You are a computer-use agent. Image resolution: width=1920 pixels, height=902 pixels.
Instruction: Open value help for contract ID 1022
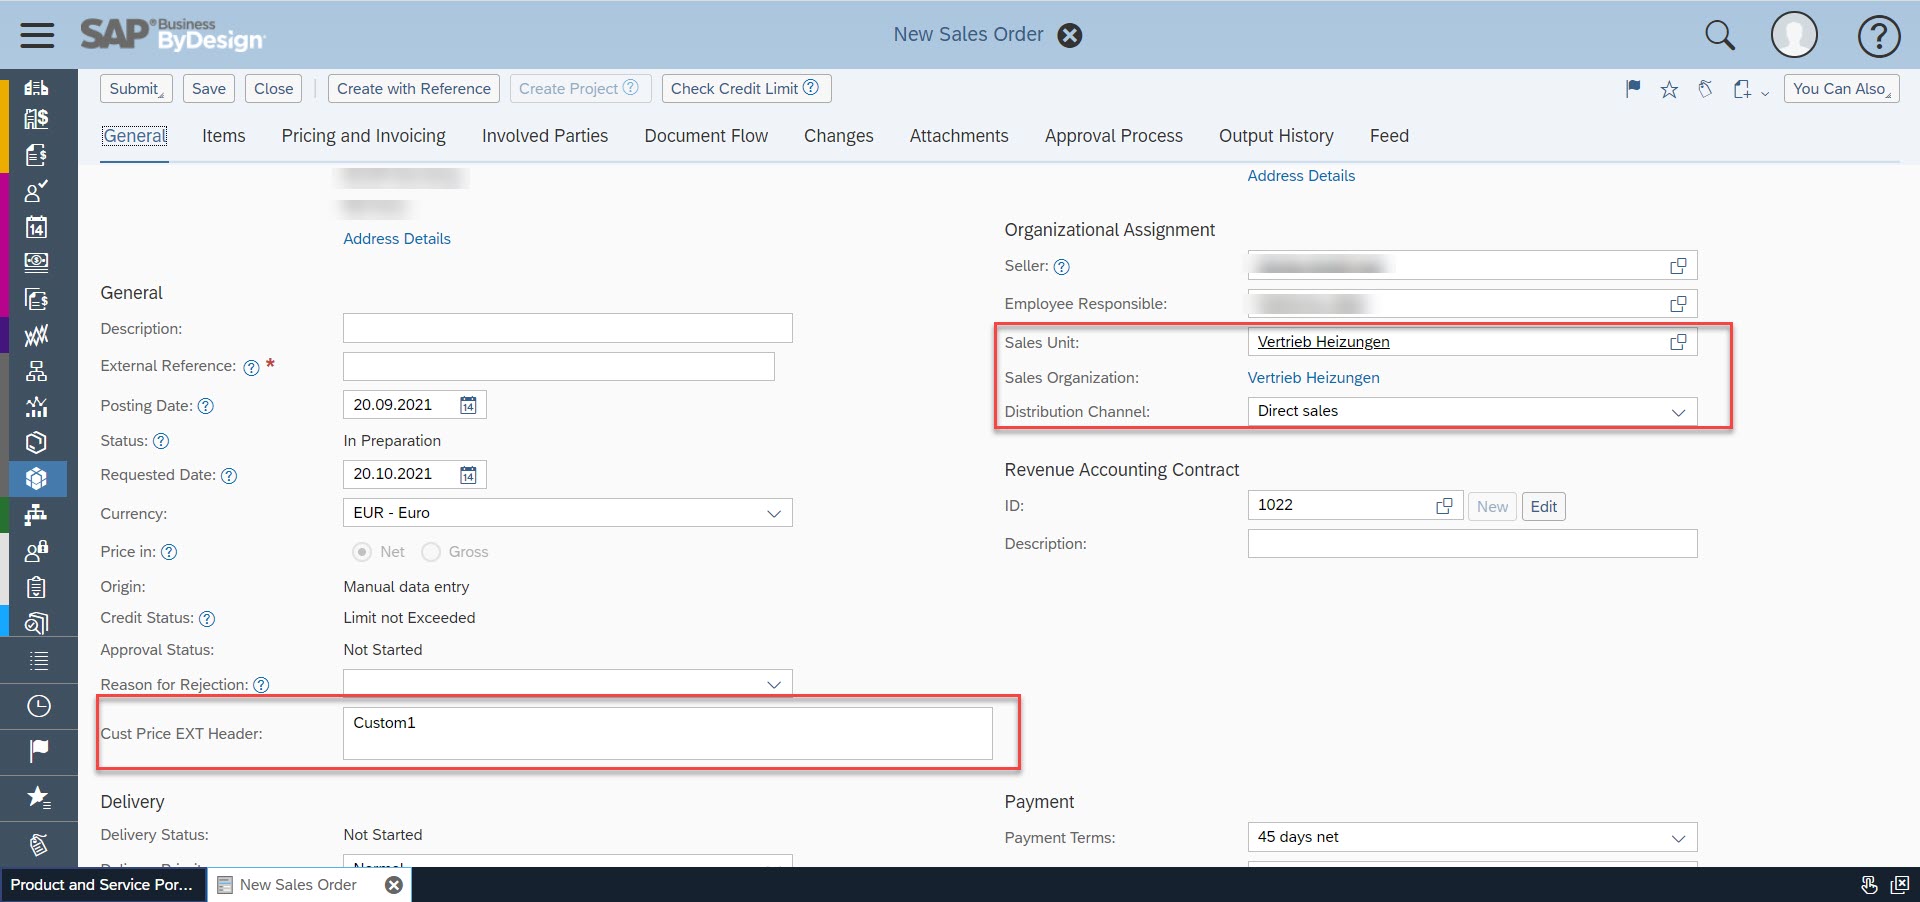tap(1444, 506)
